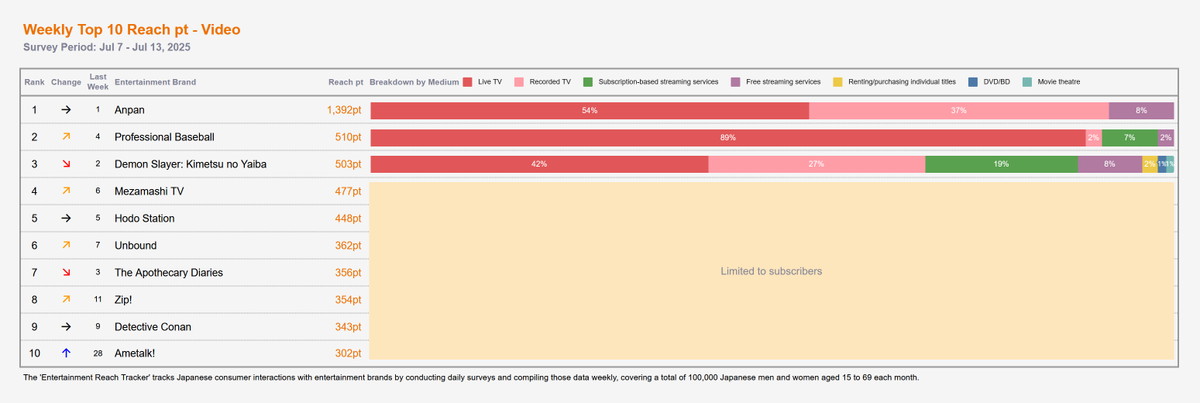Click Anpan's 8% free streaming segment

click(x=1141, y=110)
